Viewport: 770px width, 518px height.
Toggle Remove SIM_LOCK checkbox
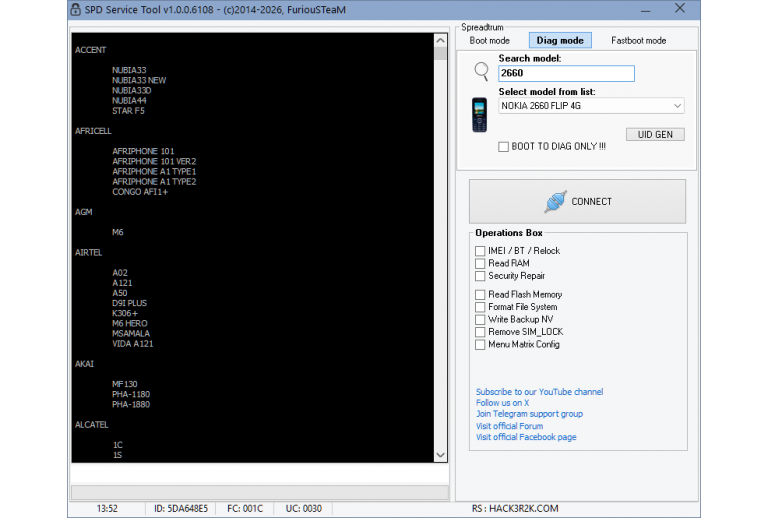click(480, 332)
